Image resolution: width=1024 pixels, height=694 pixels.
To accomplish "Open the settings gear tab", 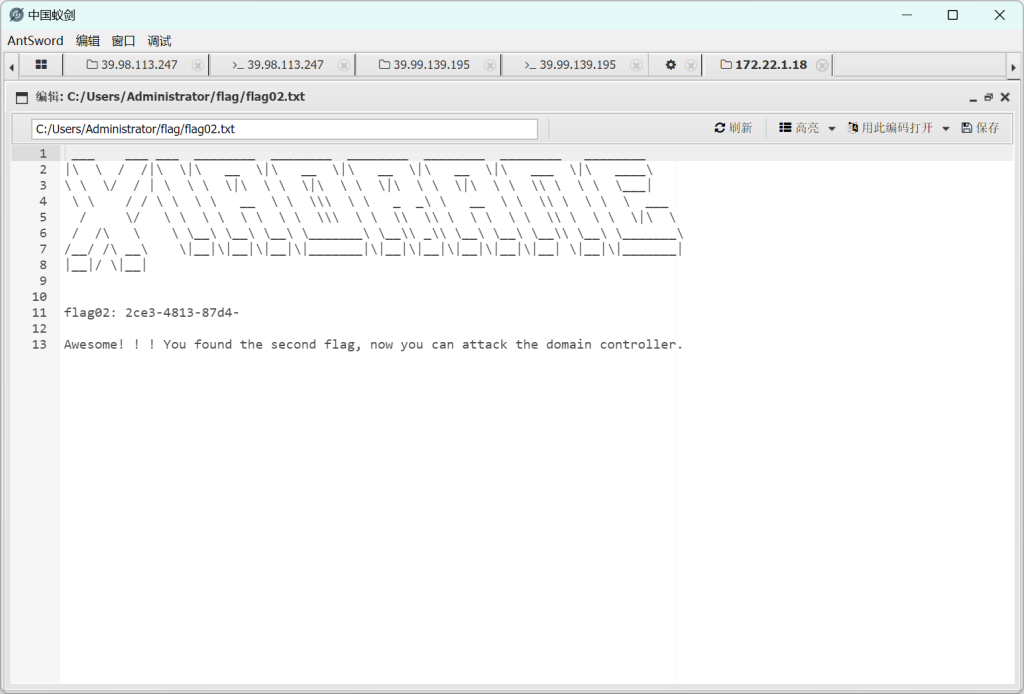I will (671, 65).
